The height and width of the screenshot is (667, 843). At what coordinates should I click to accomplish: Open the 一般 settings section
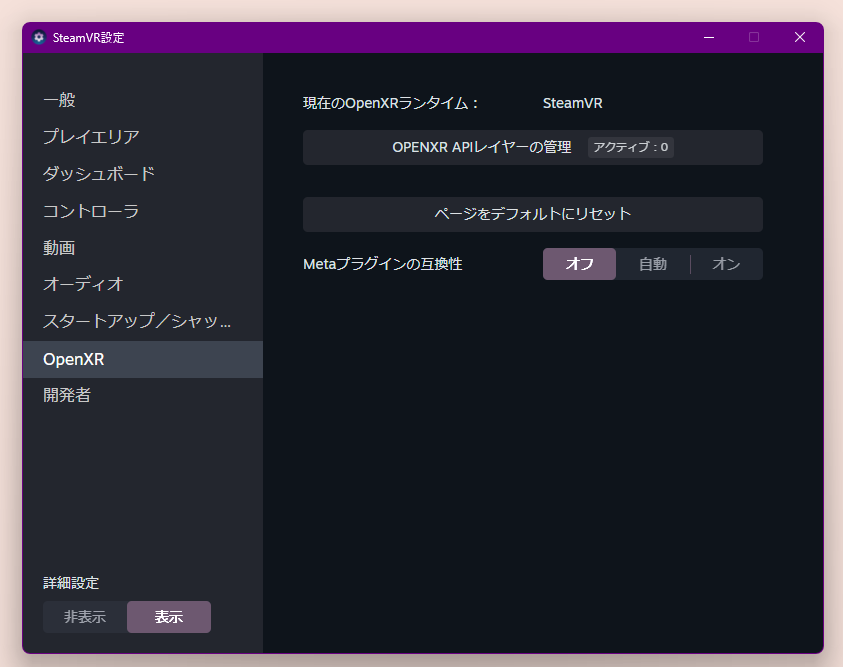(x=142, y=100)
